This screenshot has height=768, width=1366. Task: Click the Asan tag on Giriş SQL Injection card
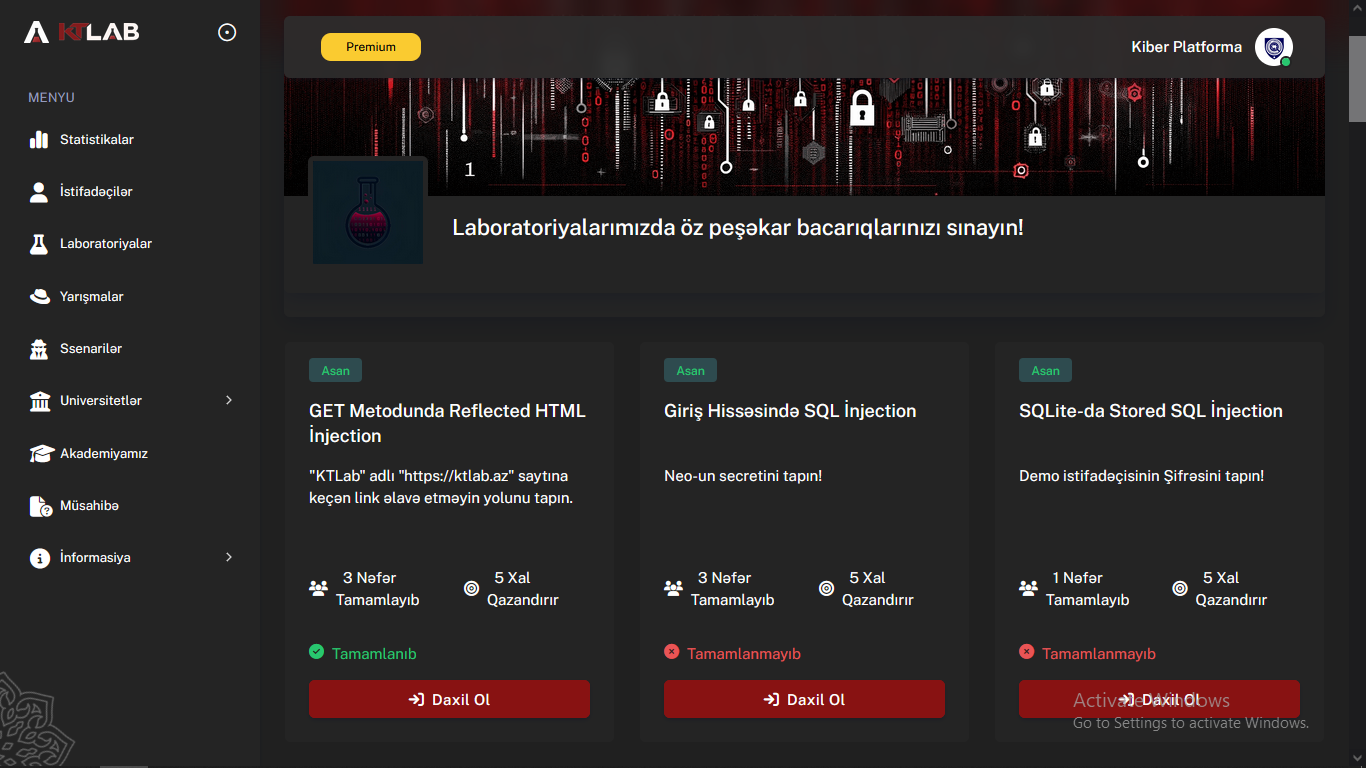click(690, 370)
